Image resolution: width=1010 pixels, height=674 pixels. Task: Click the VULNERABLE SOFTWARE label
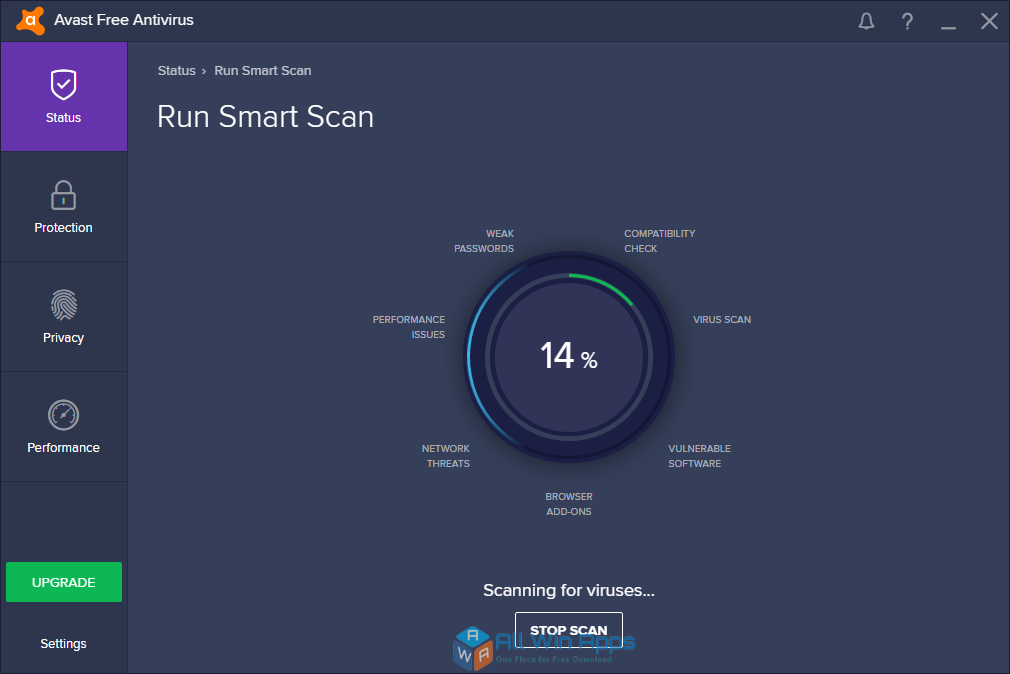coord(700,456)
